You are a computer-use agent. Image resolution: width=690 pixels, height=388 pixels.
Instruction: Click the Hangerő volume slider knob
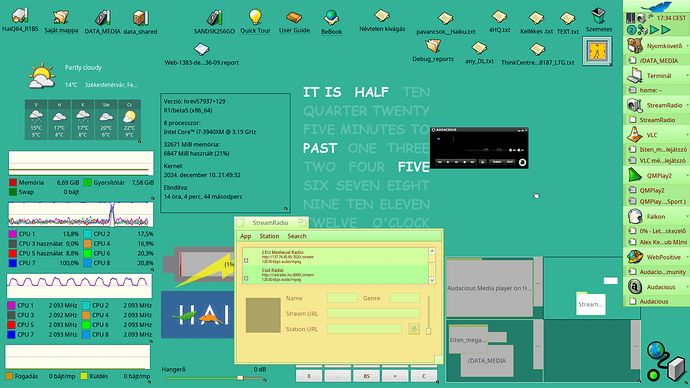click(x=240, y=378)
